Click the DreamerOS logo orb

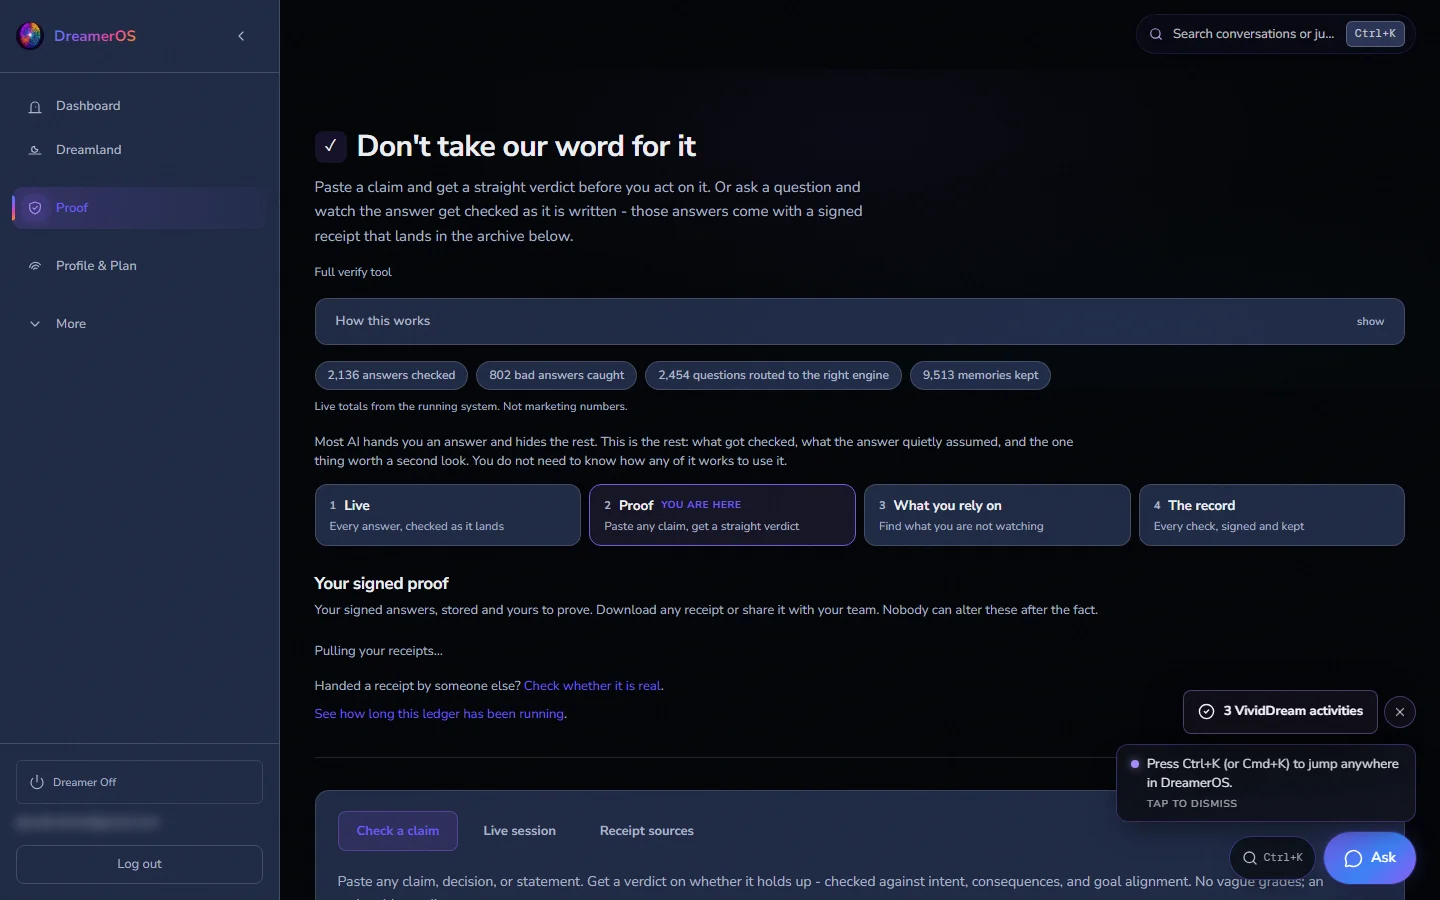click(30, 36)
